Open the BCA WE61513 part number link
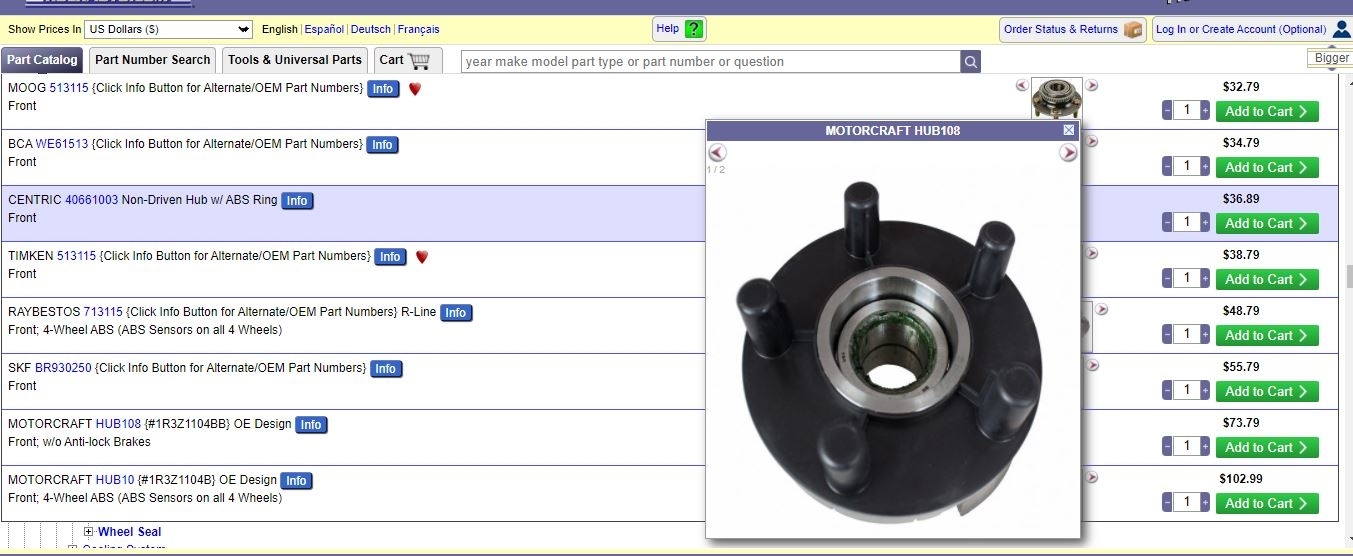Image resolution: width=1353 pixels, height=556 pixels. click(x=62, y=144)
